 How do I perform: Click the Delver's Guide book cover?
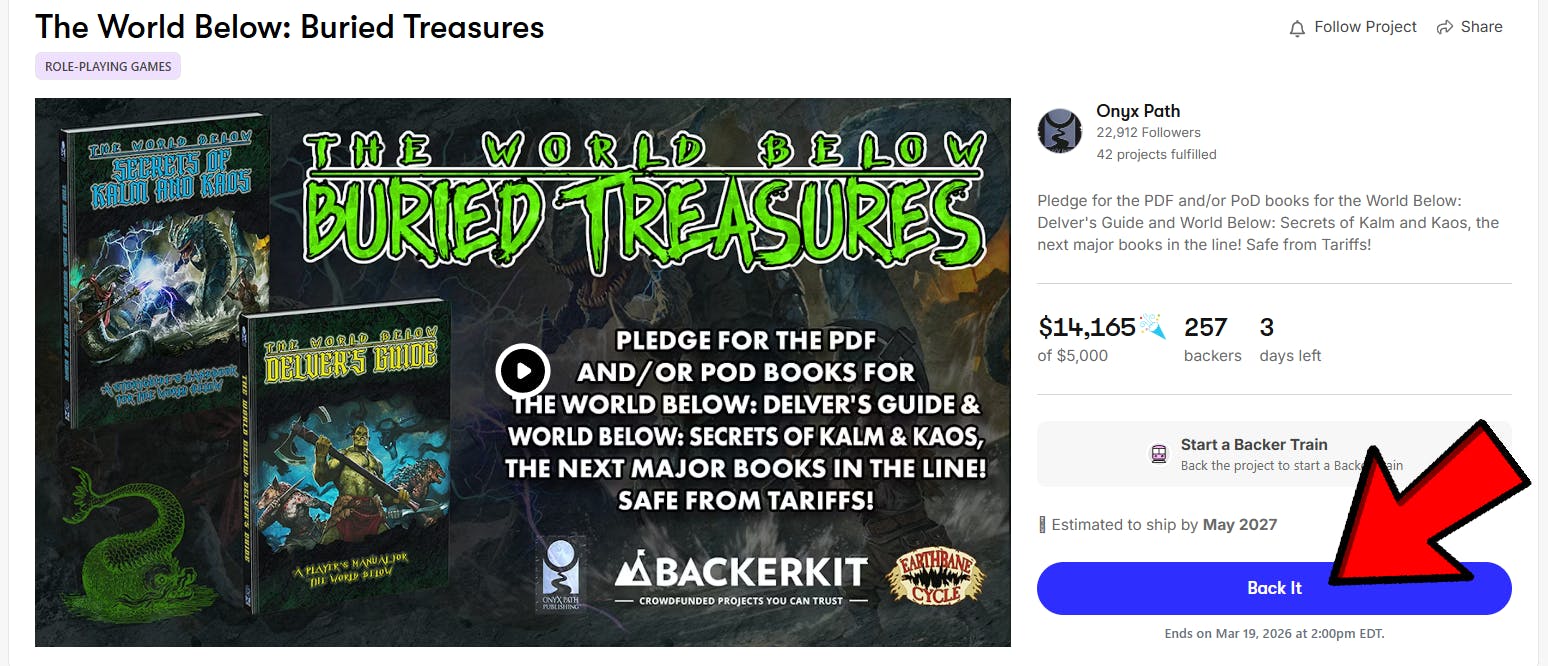(345, 455)
